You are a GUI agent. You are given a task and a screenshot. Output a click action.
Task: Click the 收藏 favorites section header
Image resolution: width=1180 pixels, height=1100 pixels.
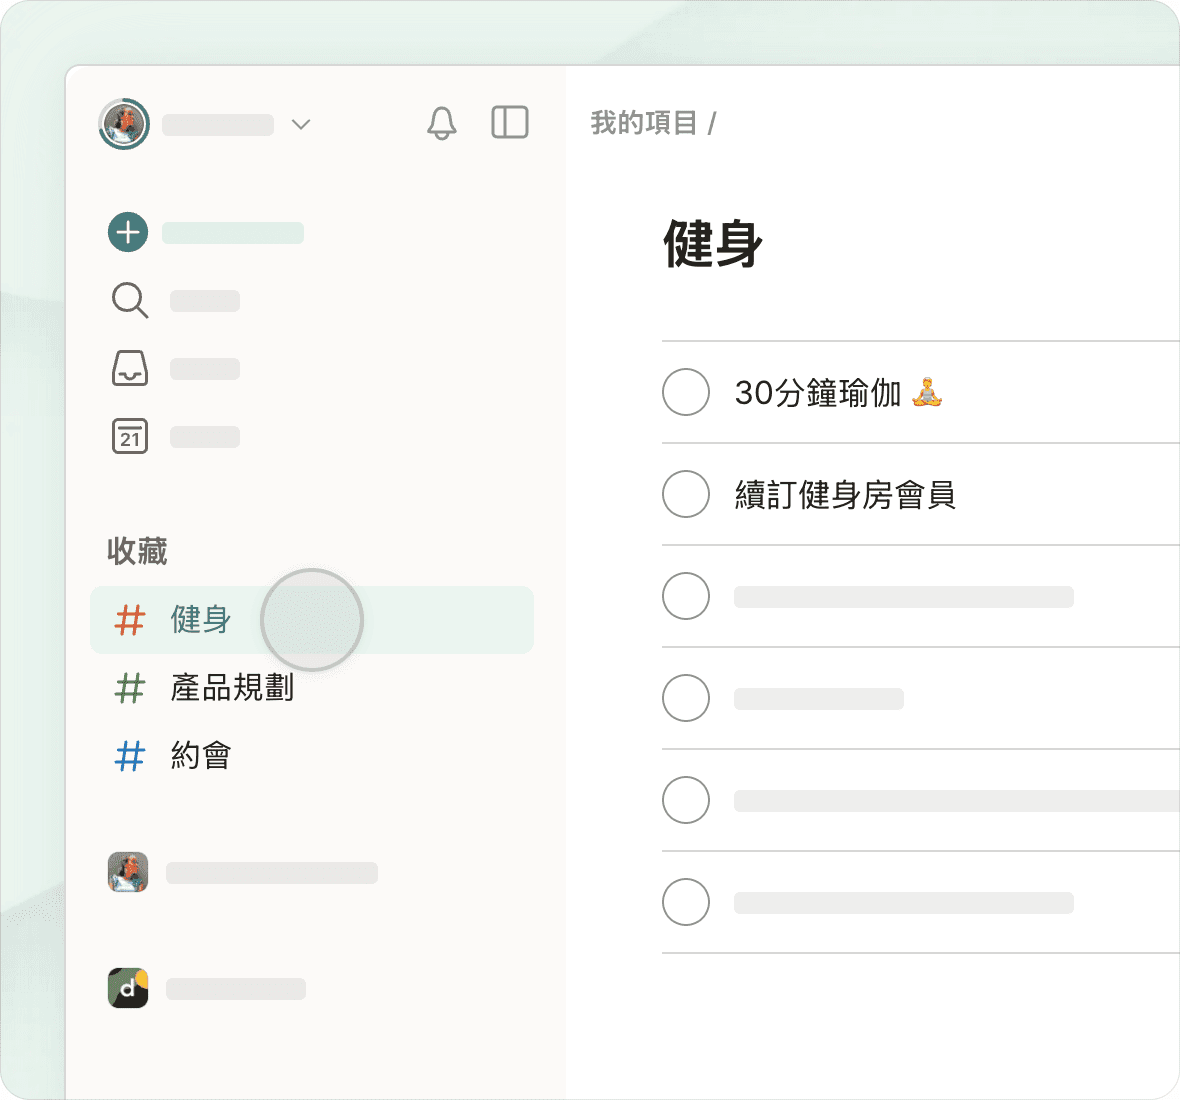pos(137,551)
